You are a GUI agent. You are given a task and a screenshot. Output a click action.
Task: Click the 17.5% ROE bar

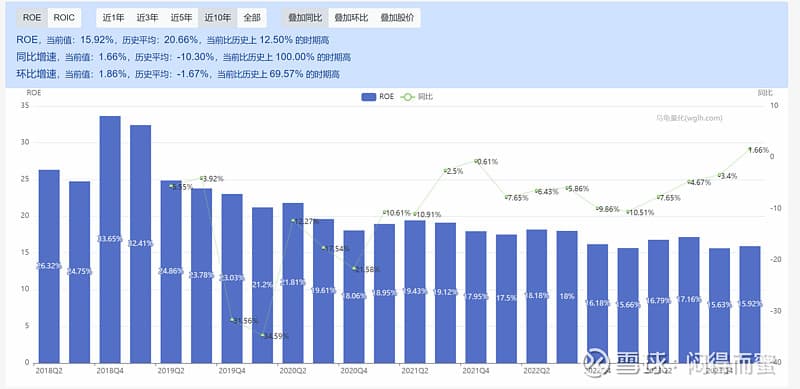coord(506,299)
